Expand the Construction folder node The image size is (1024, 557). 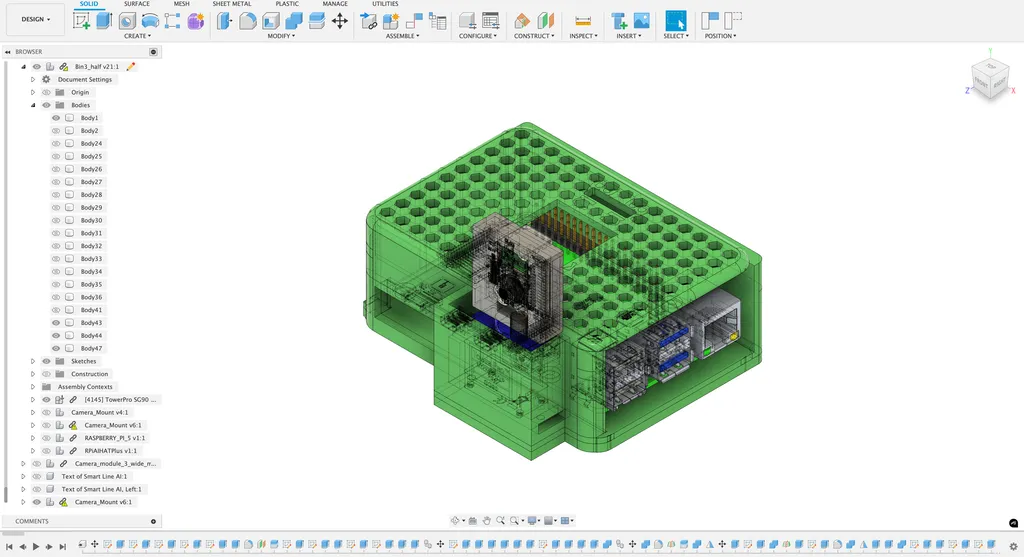[x=33, y=374]
